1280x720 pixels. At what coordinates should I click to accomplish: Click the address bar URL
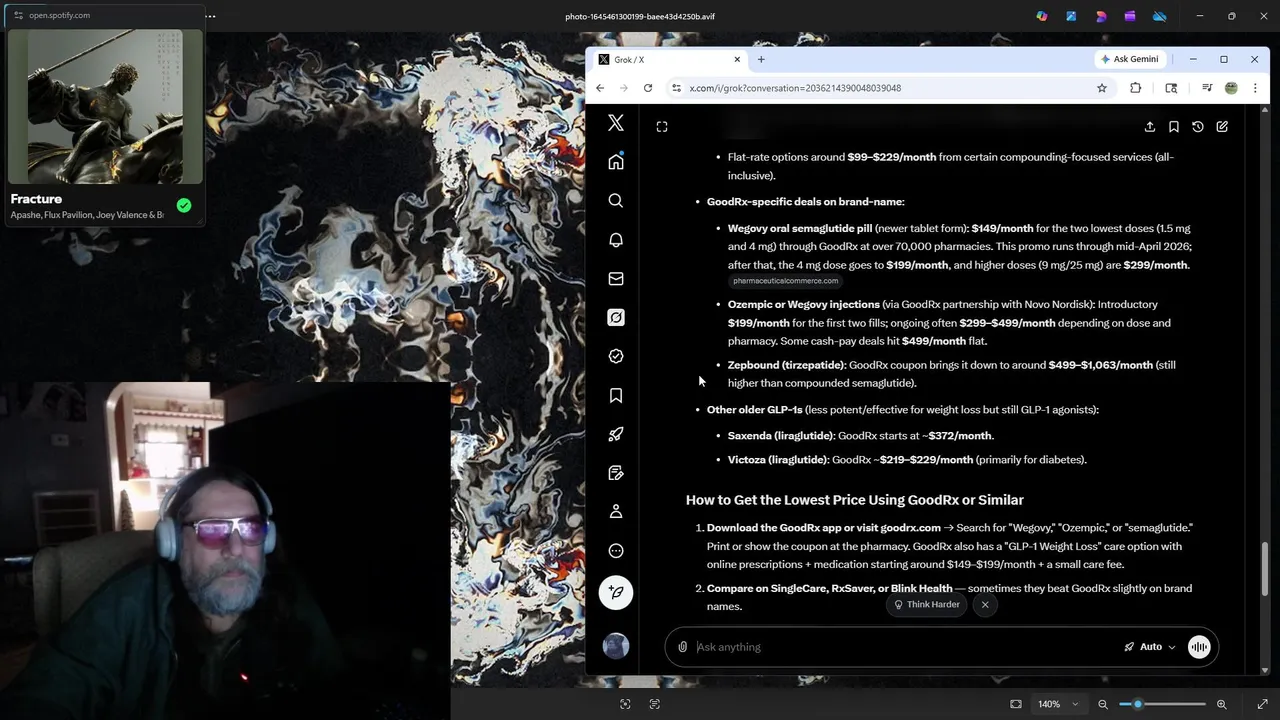[795, 88]
